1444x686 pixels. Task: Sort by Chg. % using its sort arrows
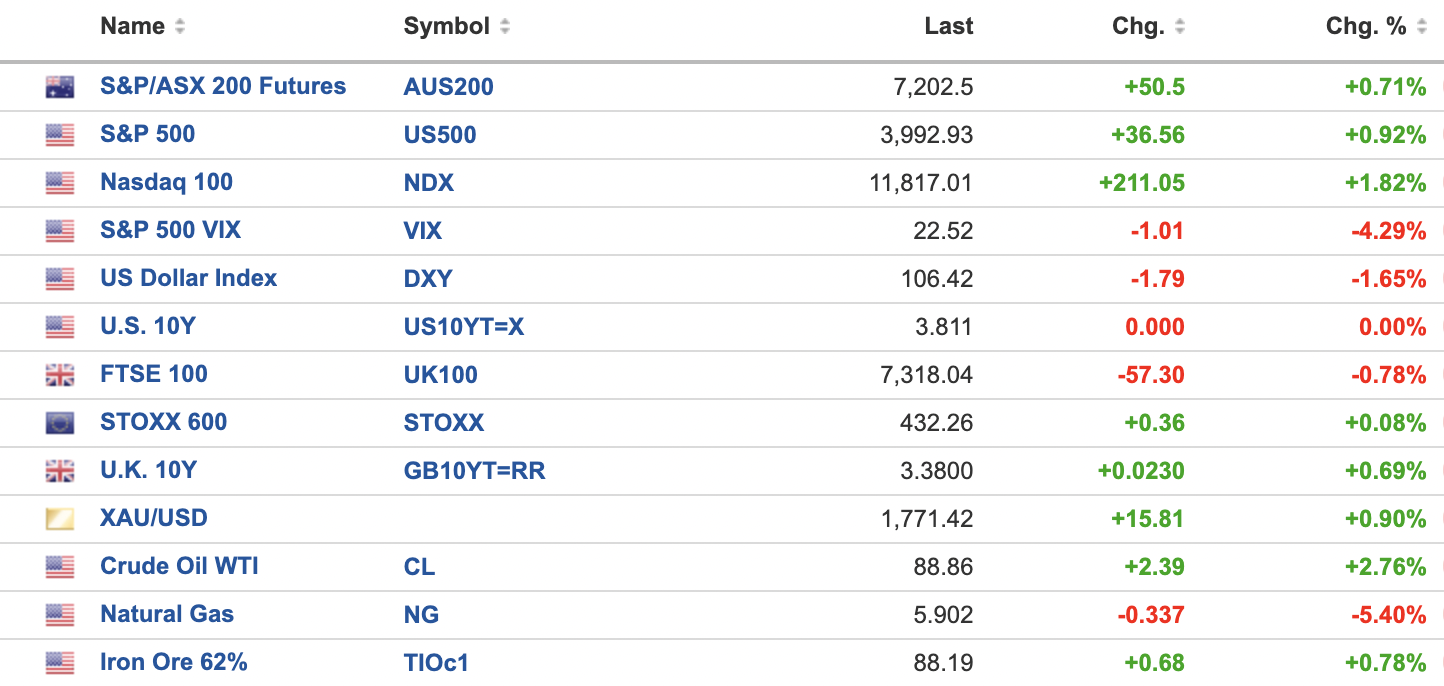(1423, 27)
